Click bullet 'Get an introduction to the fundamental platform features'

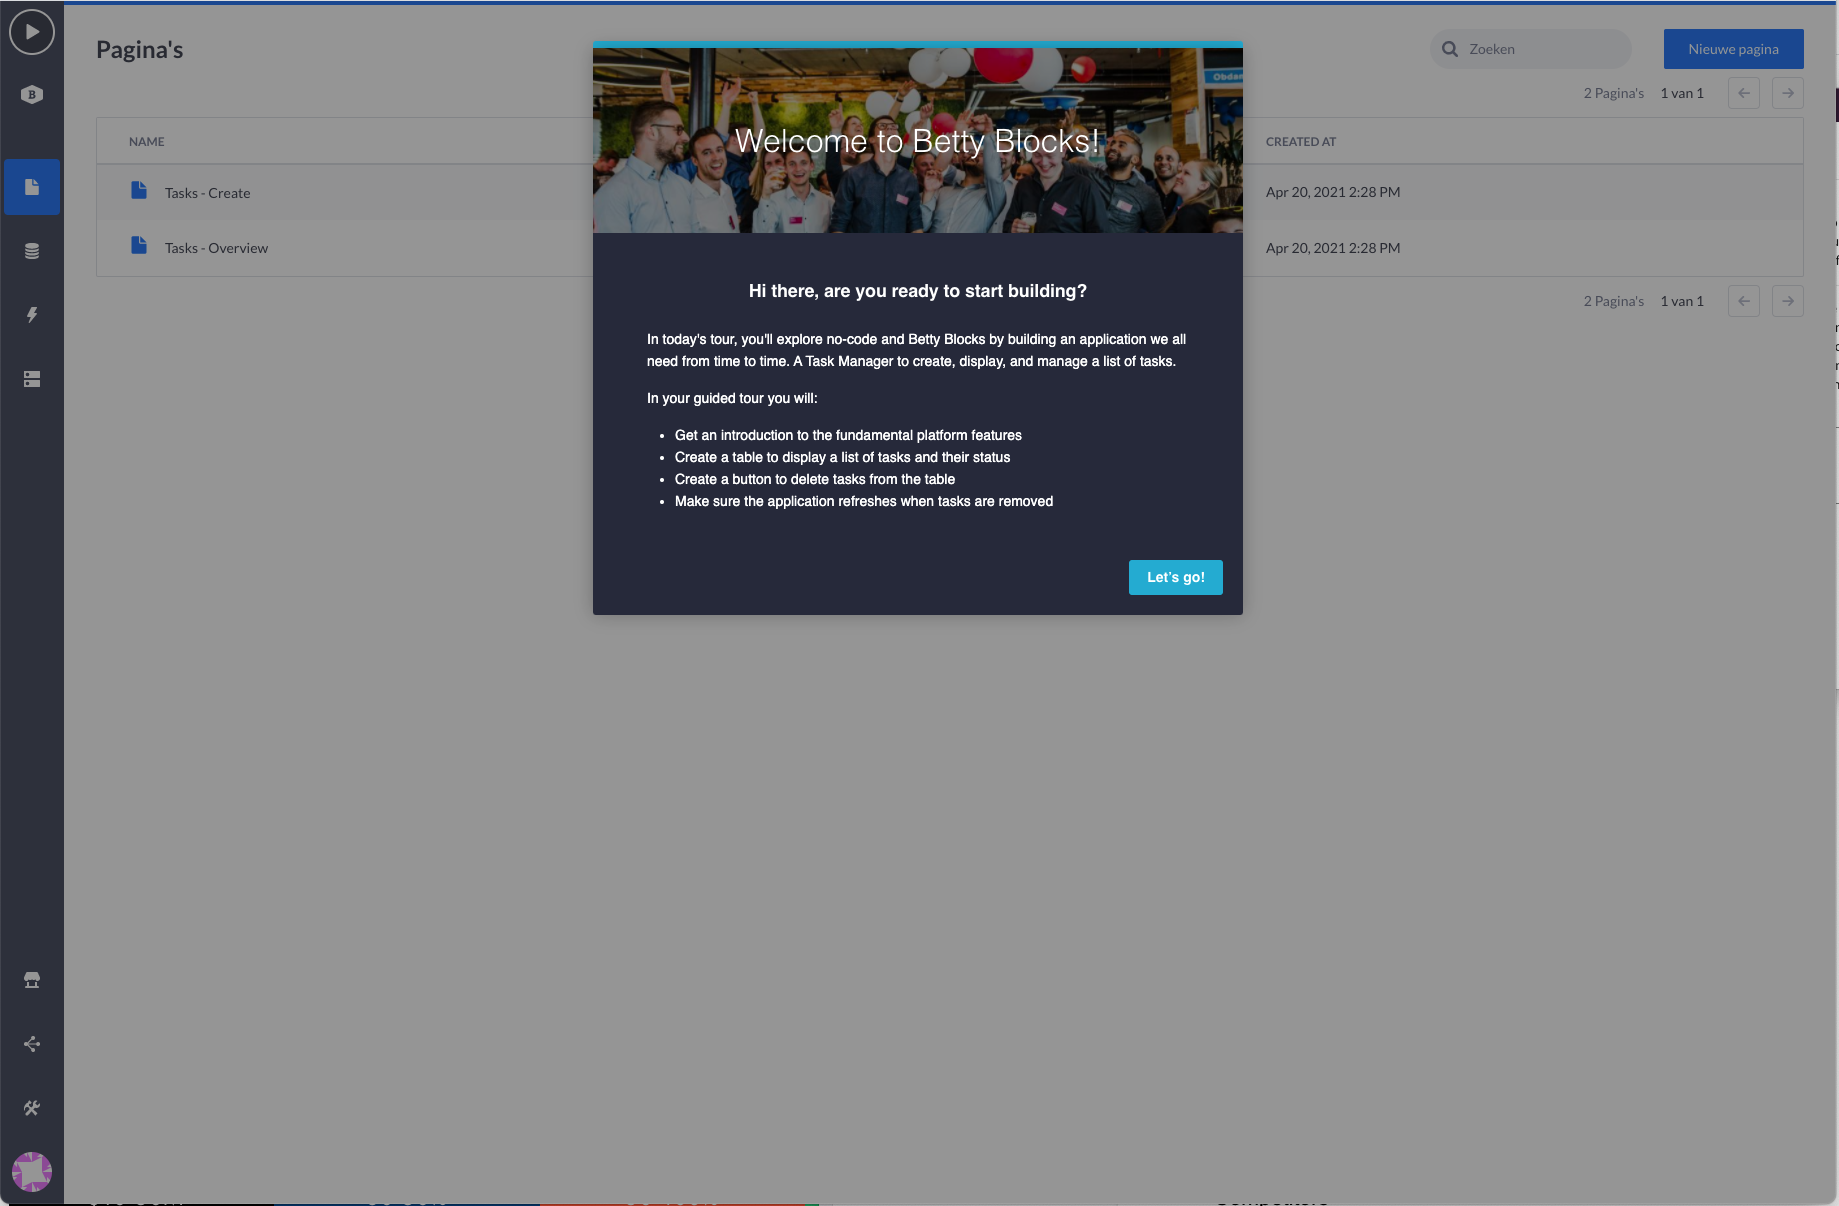click(848, 435)
